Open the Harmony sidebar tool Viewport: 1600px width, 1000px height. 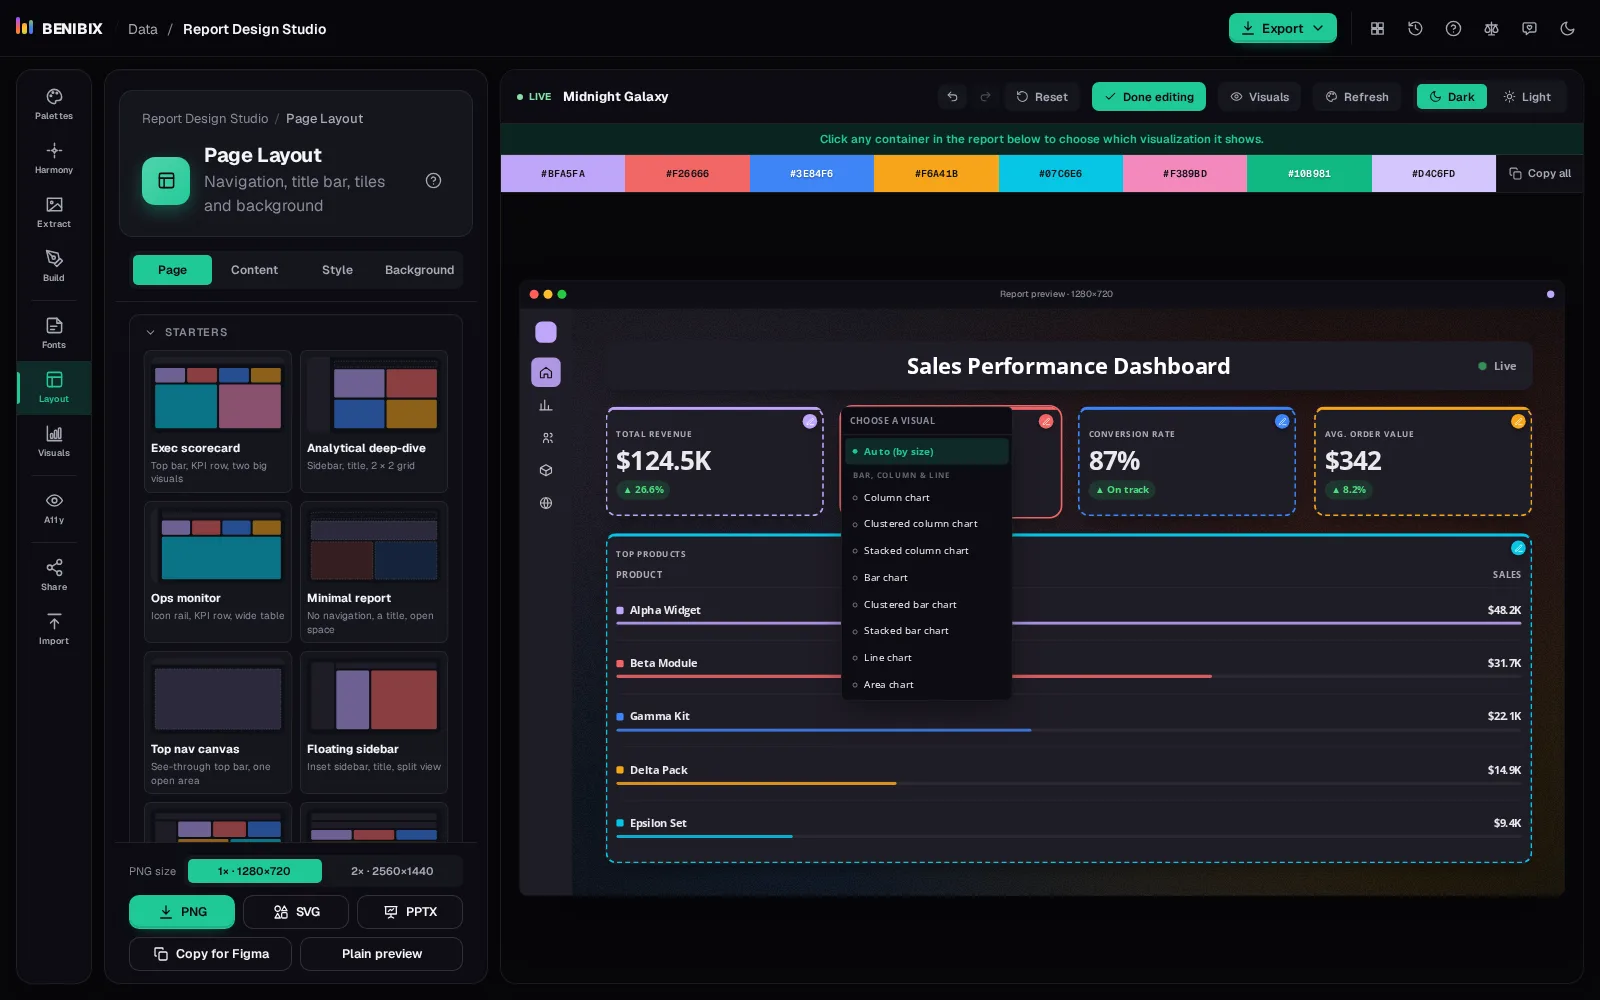pyautogui.click(x=54, y=157)
